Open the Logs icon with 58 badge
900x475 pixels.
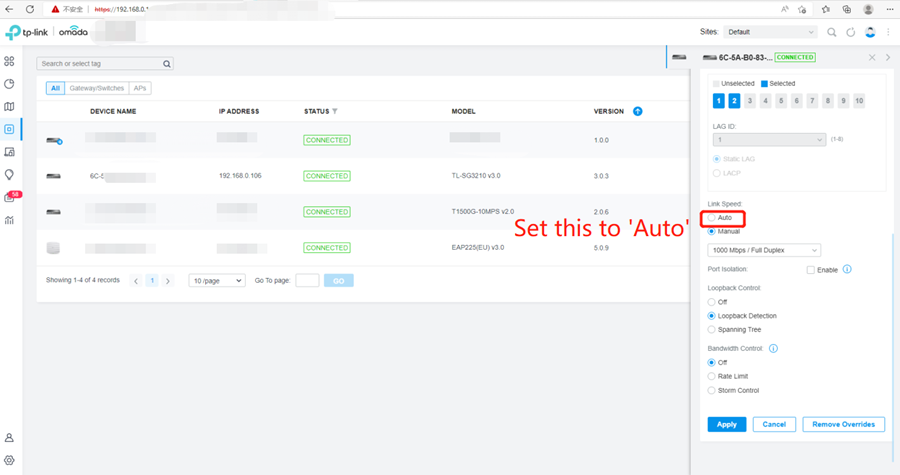click(10, 197)
